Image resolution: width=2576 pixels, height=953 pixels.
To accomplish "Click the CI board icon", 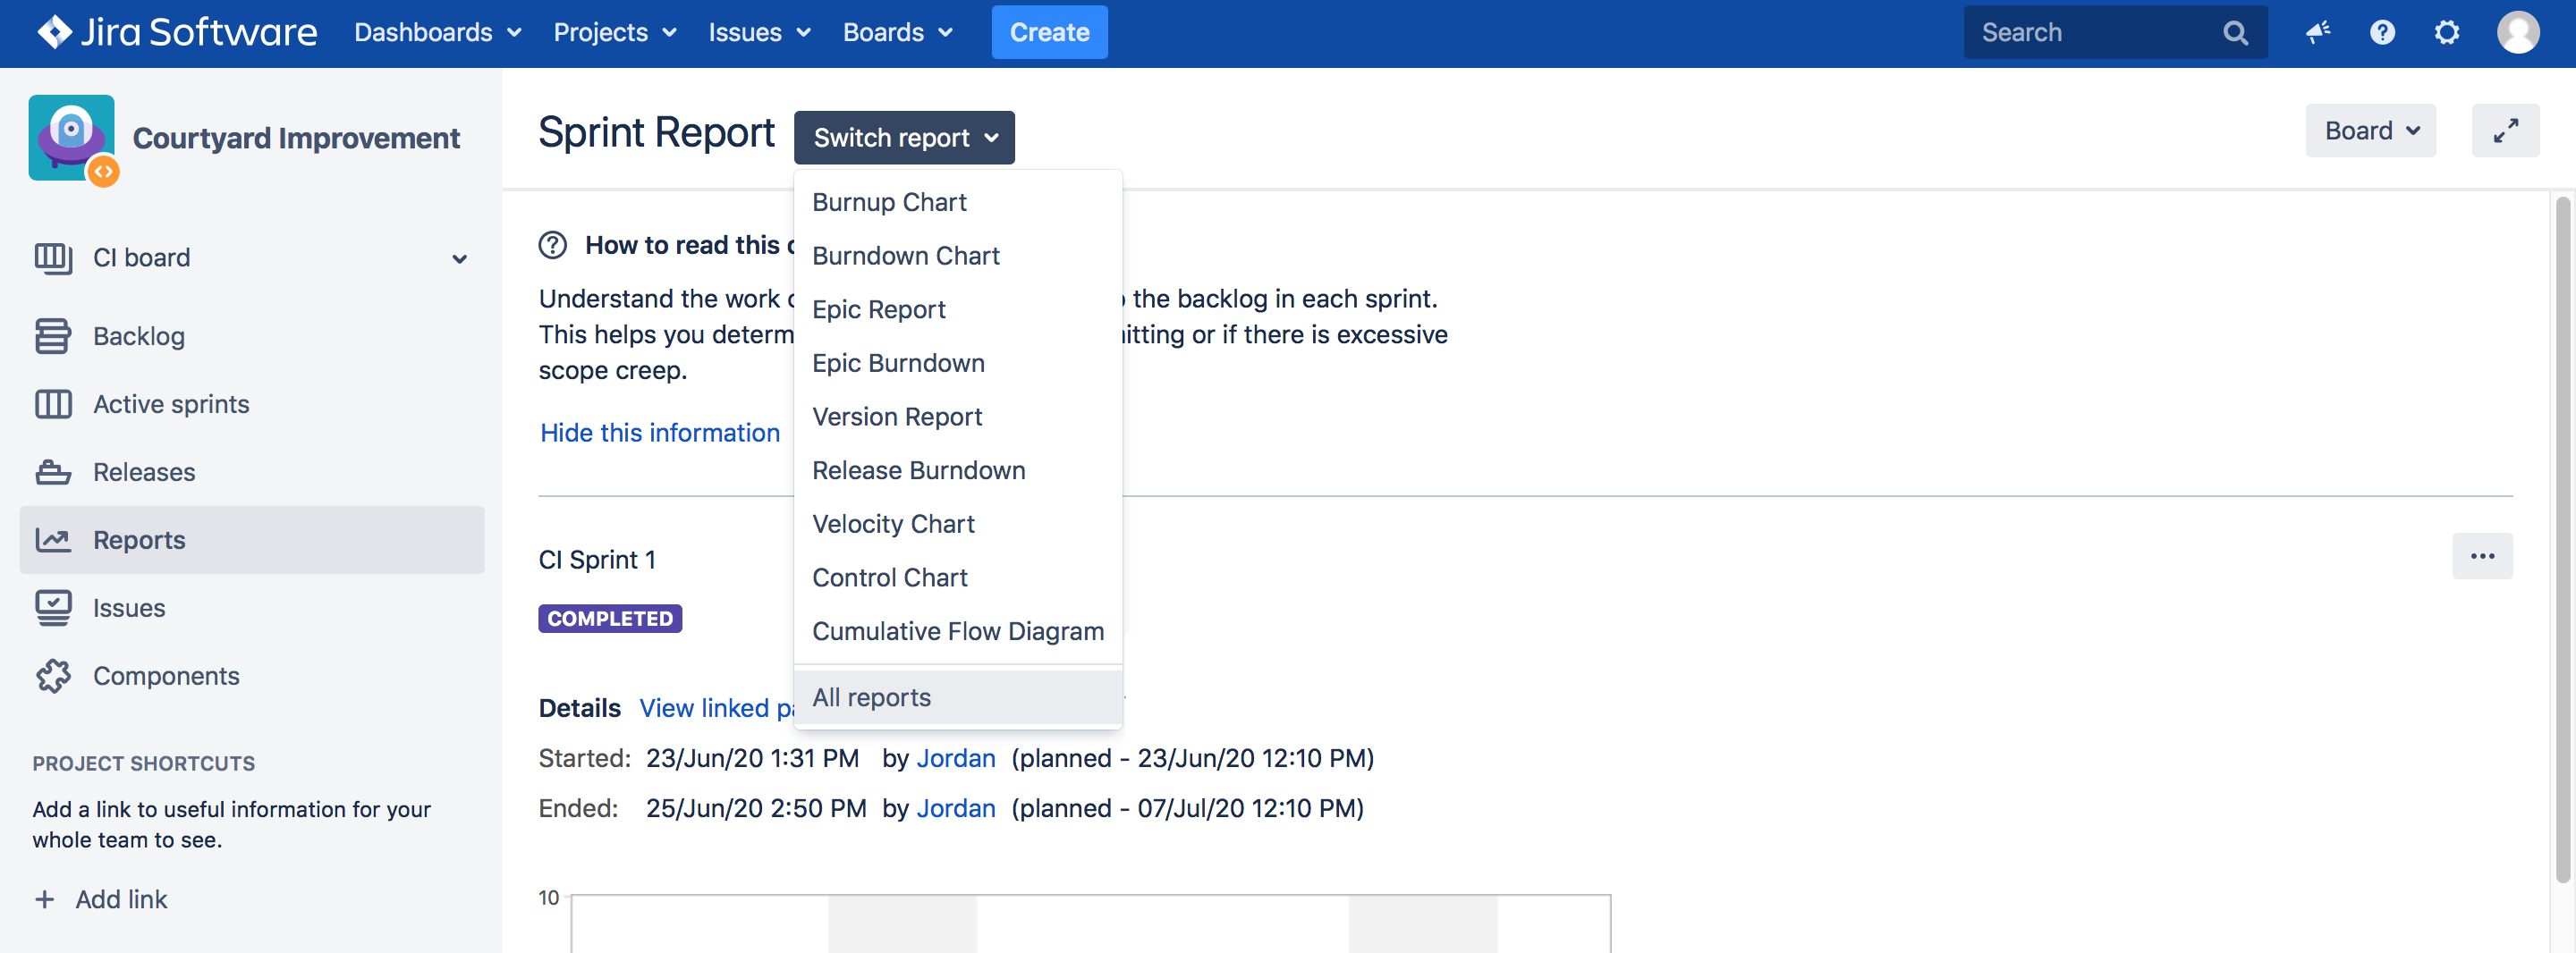I will pyautogui.click(x=53, y=258).
